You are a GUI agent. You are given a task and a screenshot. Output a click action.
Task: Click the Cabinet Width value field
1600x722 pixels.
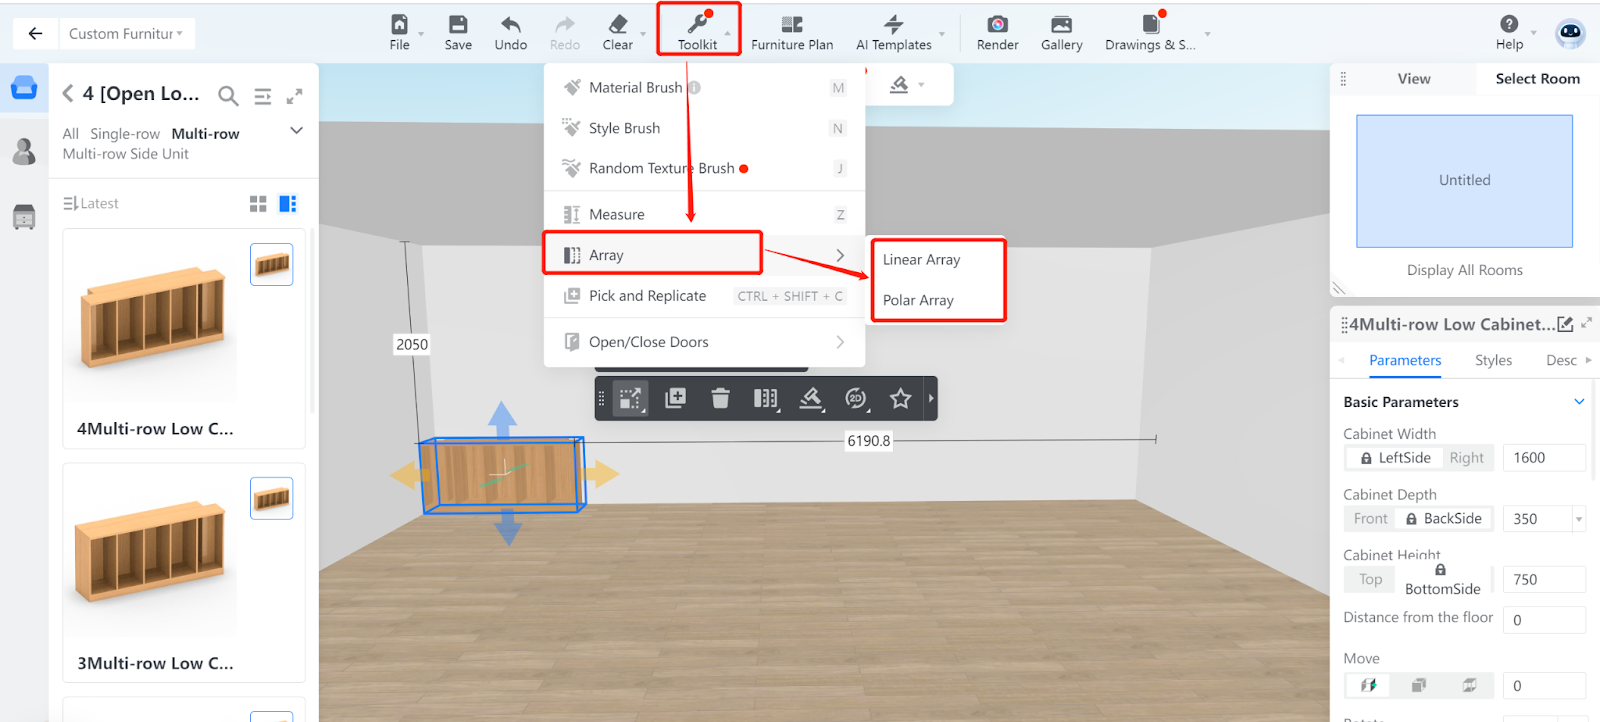point(1543,458)
